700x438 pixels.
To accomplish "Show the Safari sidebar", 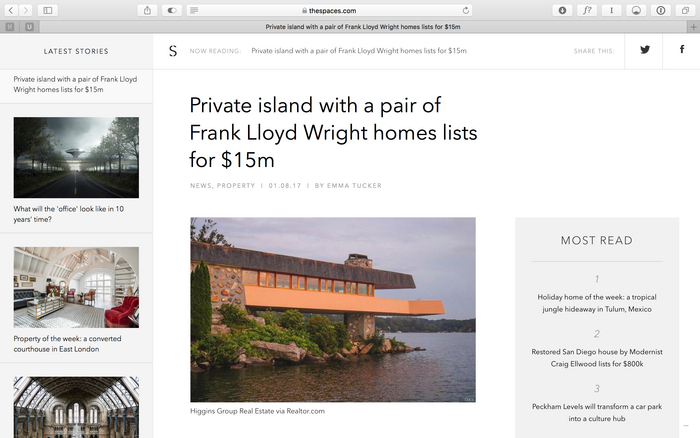I will [48, 10].
